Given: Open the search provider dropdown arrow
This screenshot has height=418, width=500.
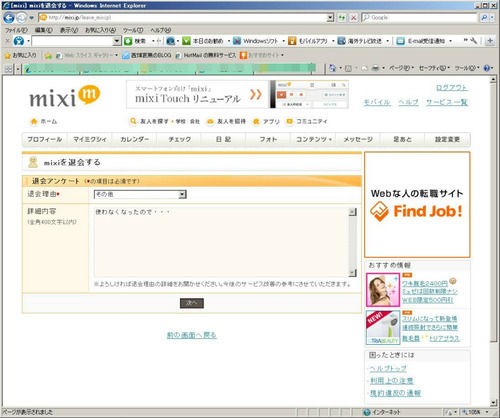Looking at the screenshot, I should coord(492,18).
